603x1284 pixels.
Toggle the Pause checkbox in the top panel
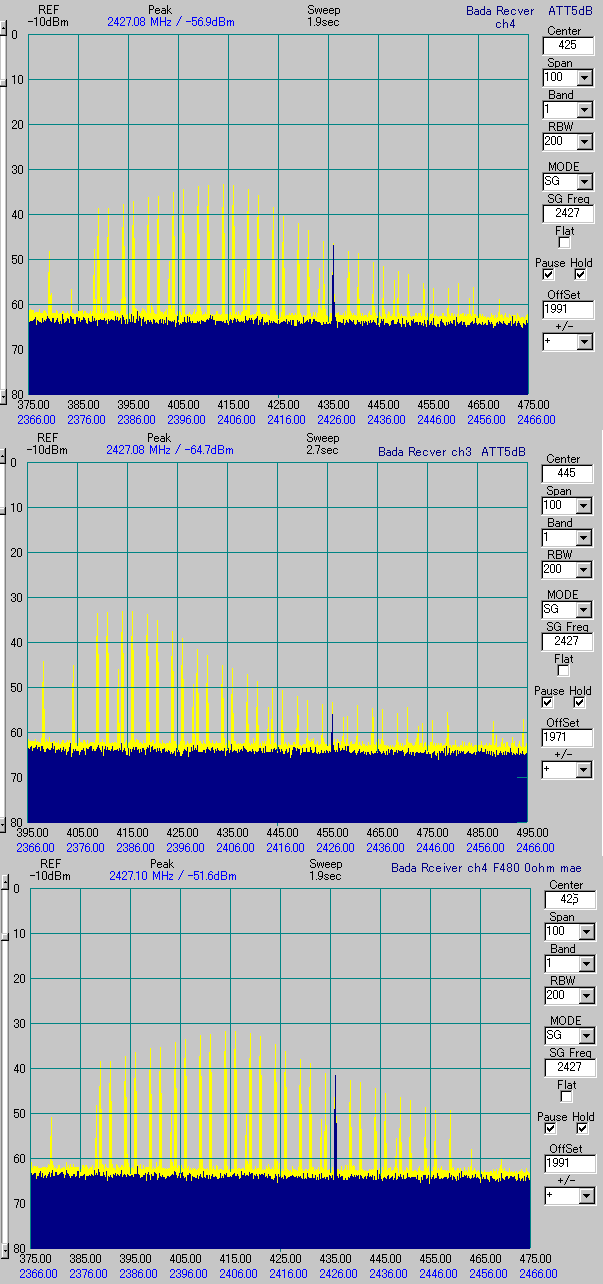(x=548, y=274)
